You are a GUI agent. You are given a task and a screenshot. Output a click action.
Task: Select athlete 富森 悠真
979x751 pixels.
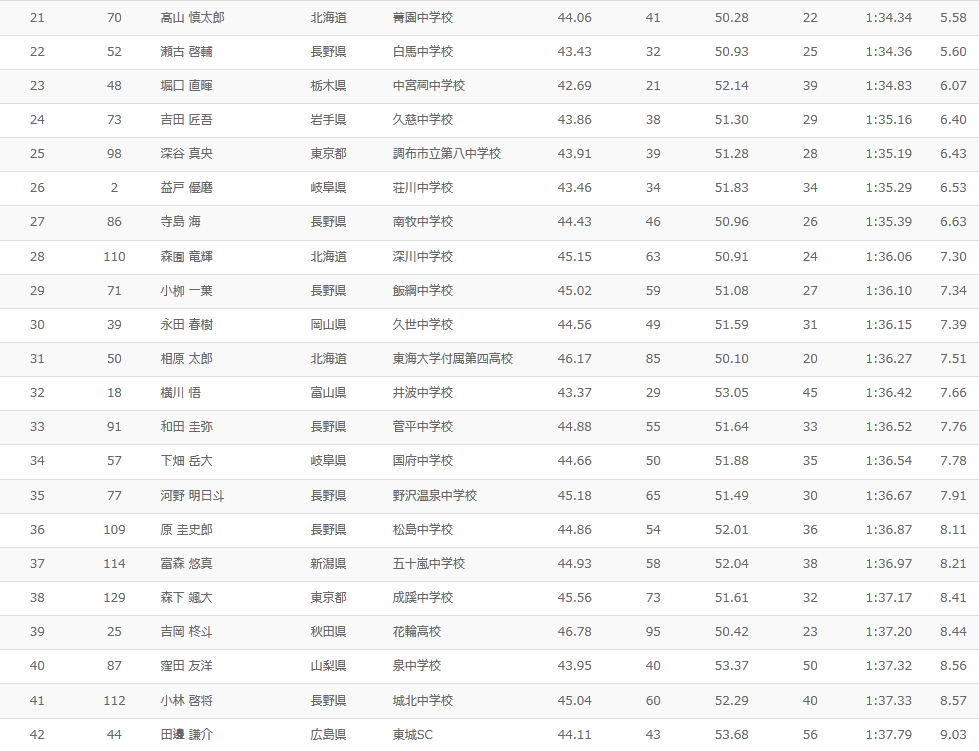click(186, 564)
